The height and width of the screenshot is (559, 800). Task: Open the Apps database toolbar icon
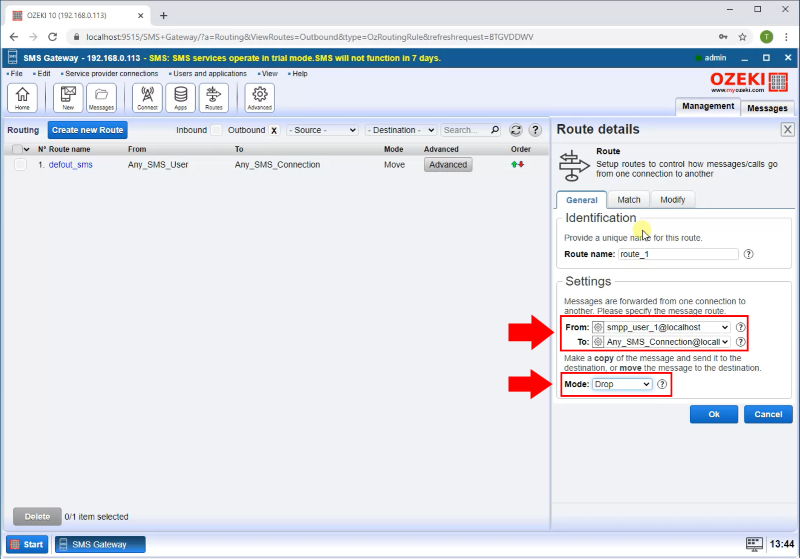180,98
